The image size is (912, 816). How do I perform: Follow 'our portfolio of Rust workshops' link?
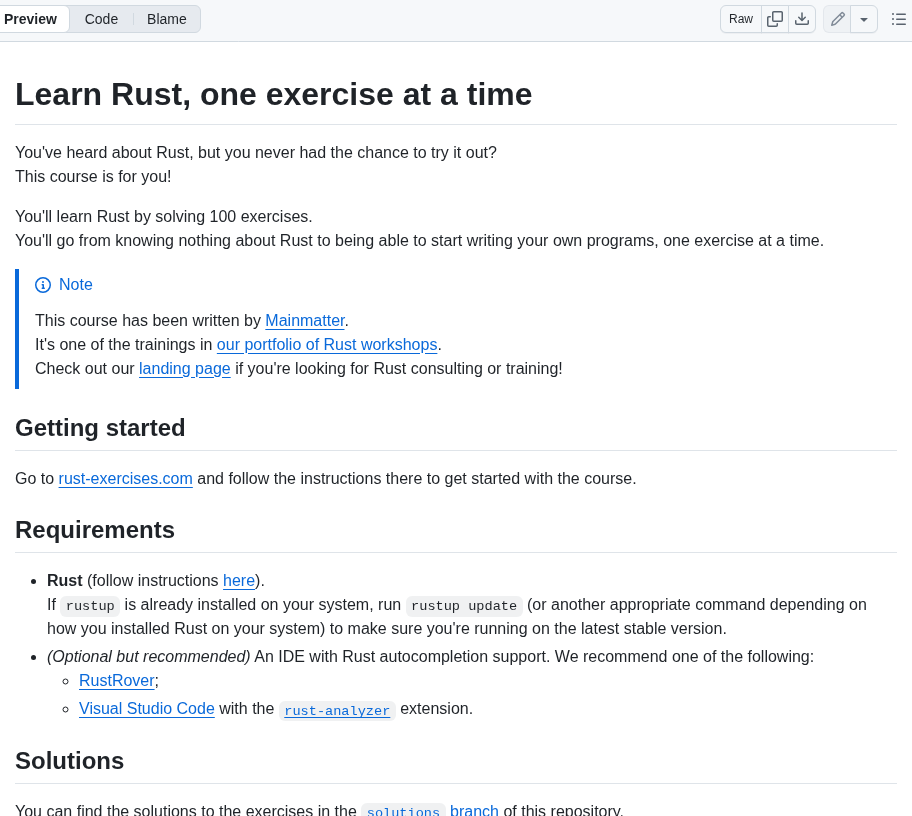click(x=327, y=344)
